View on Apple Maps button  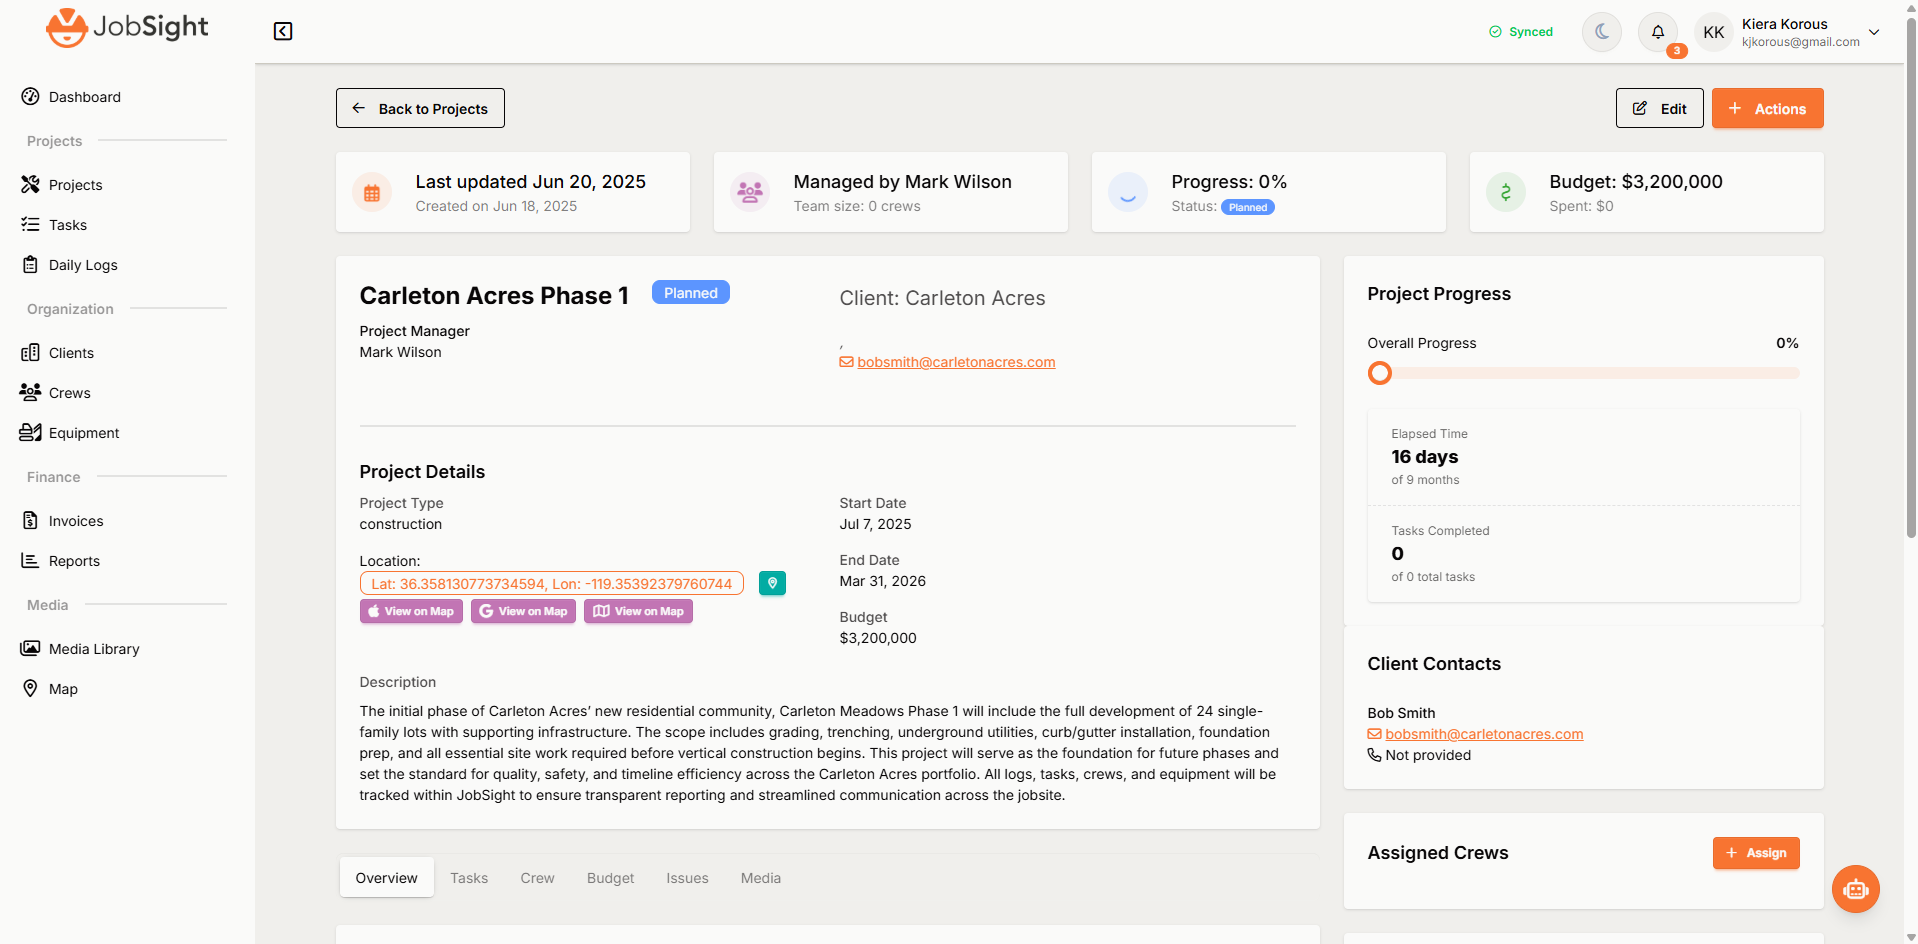point(411,611)
